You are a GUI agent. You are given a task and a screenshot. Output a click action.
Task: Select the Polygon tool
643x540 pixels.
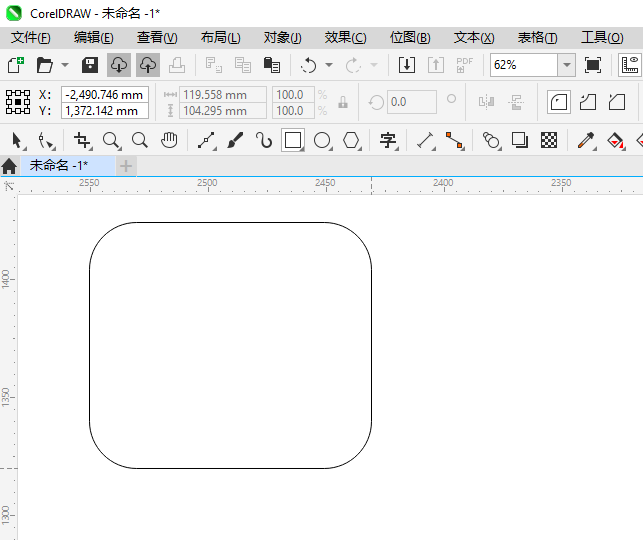[351, 140]
